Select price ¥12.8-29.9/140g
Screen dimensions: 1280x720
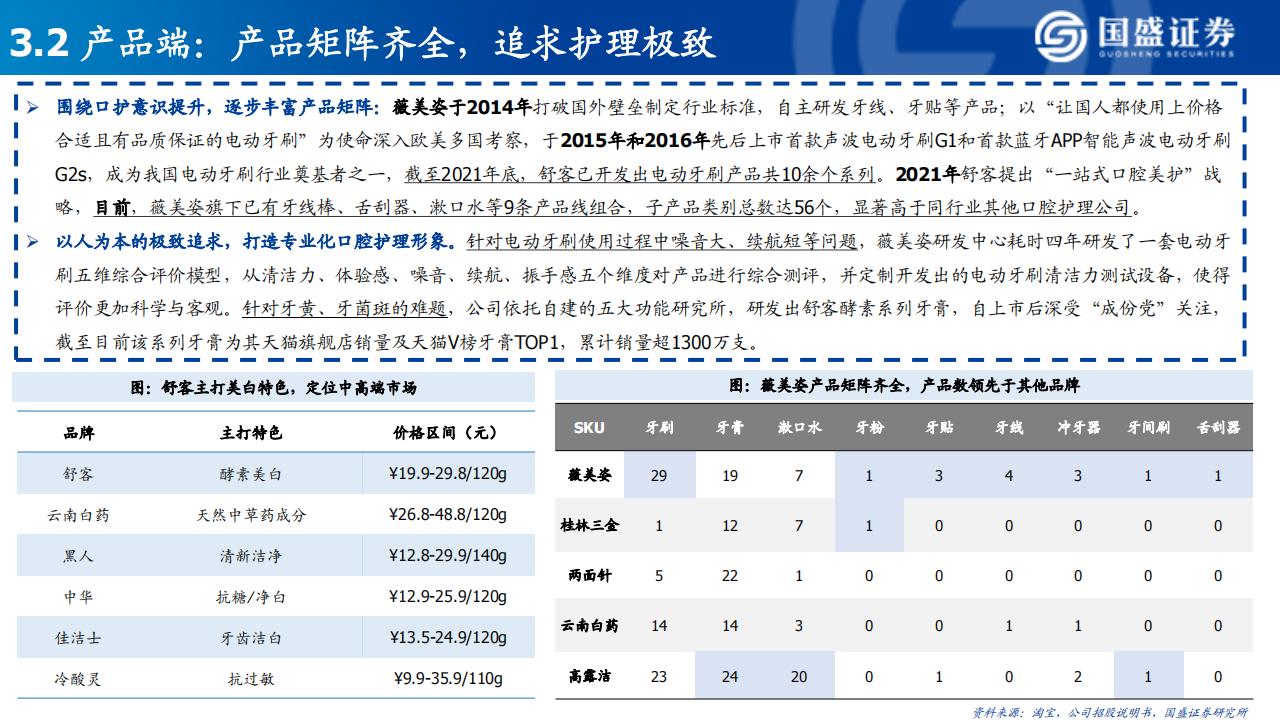click(448, 557)
